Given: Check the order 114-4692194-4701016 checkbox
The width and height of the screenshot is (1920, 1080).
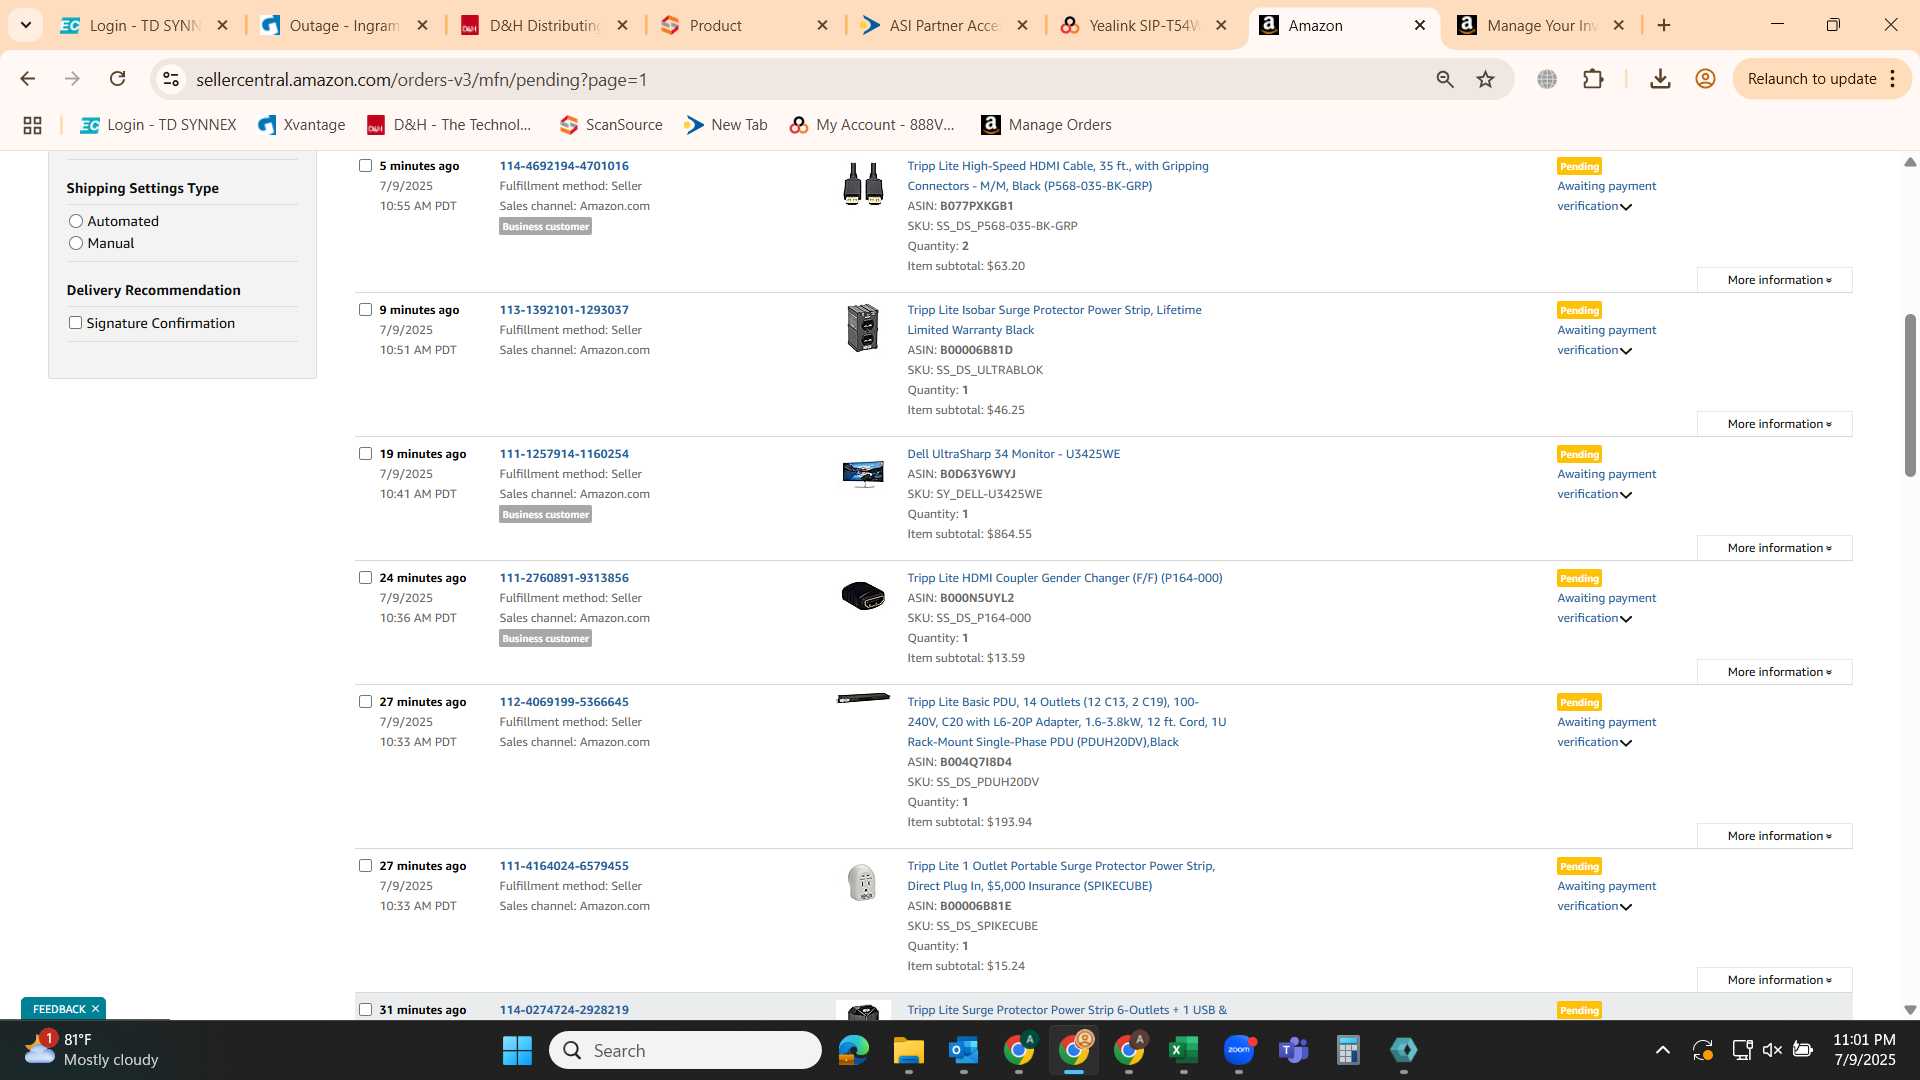Looking at the screenshot, I should point(365,166).
